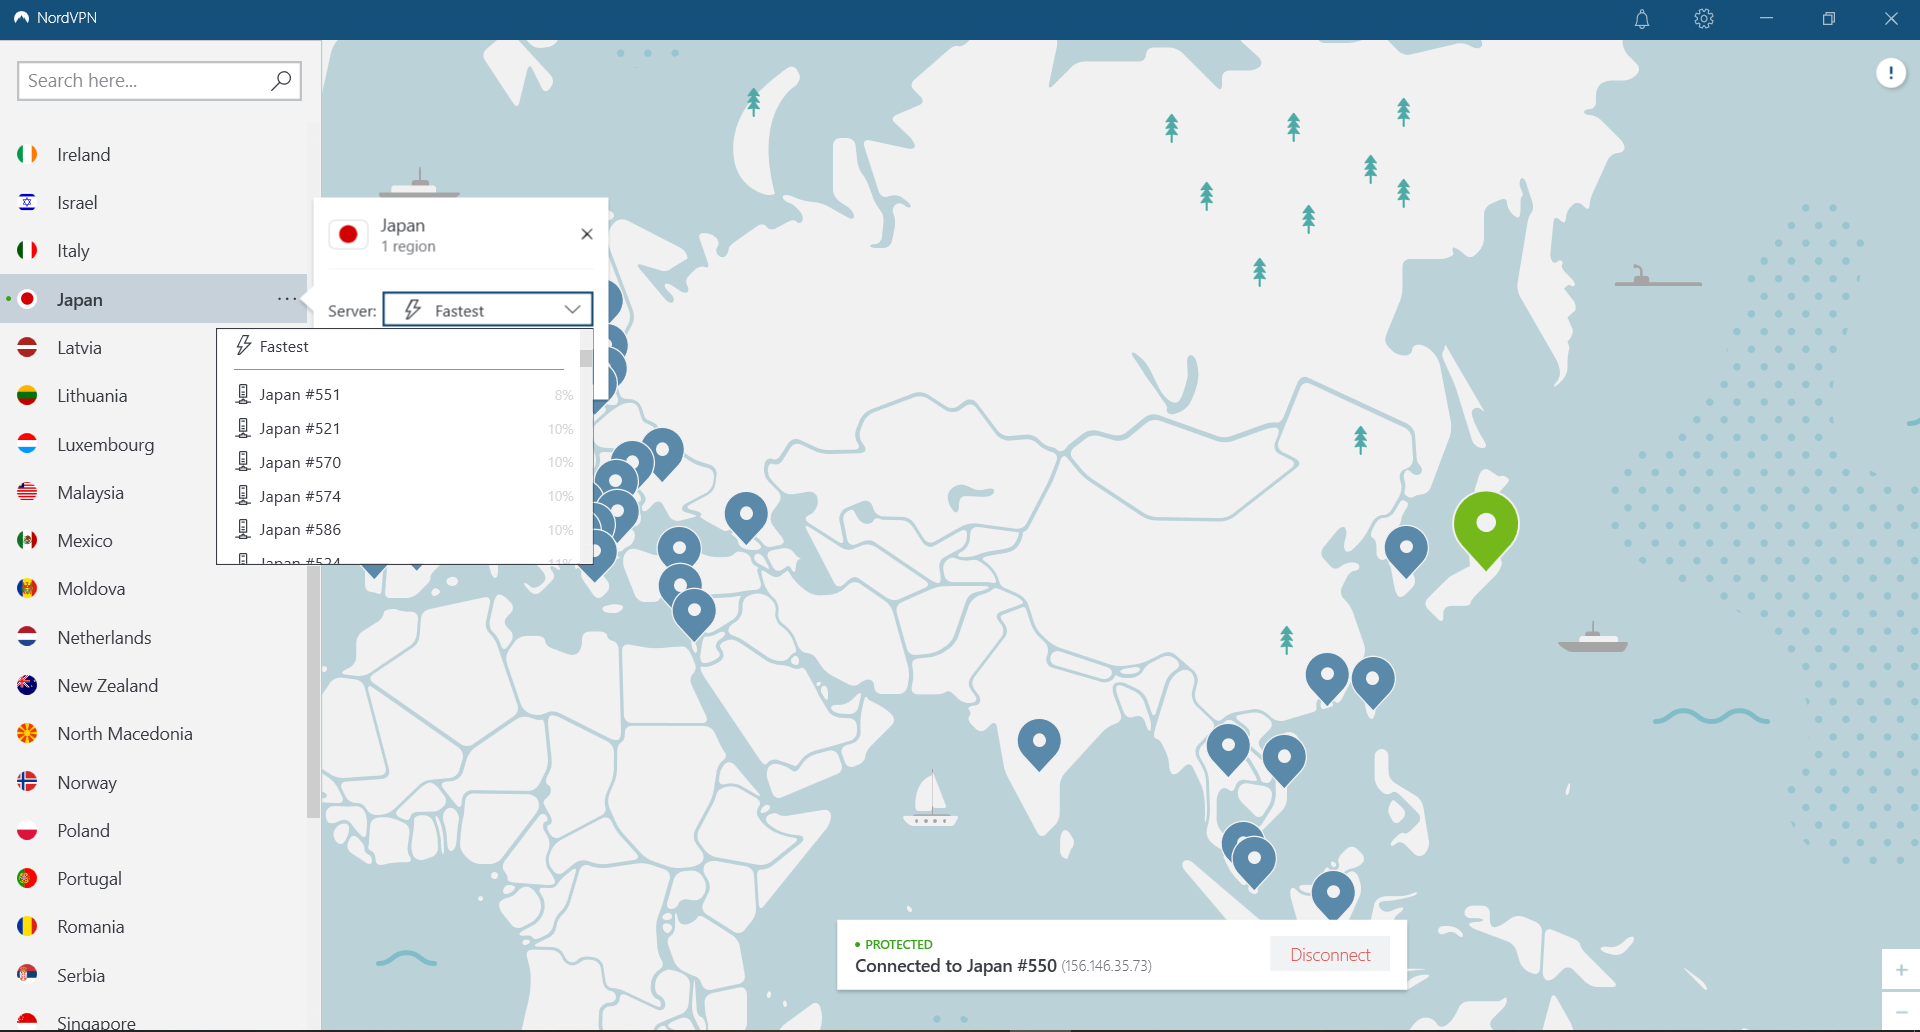Click the Italy flag icon
The width and height of the screenshot is (1920, 1032).
(27, 250)
